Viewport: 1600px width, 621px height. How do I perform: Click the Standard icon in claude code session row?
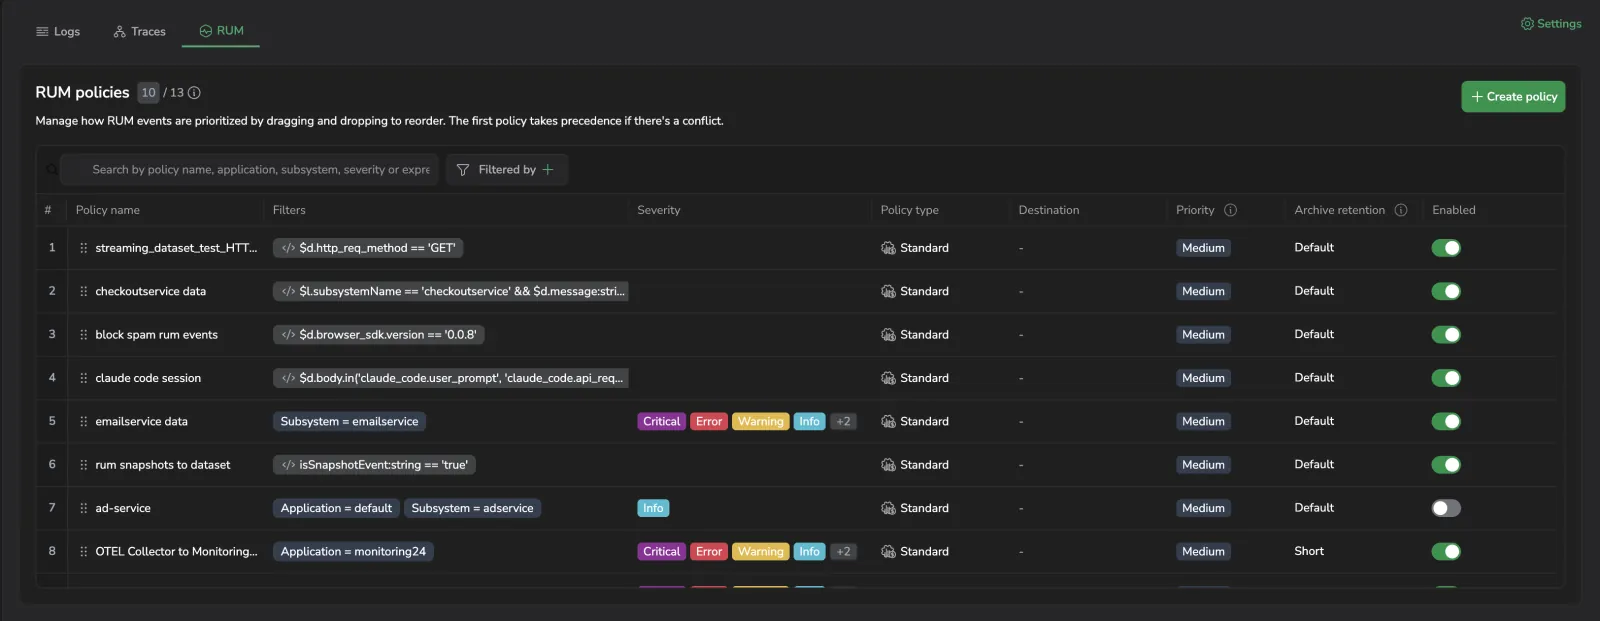point(888,378)
